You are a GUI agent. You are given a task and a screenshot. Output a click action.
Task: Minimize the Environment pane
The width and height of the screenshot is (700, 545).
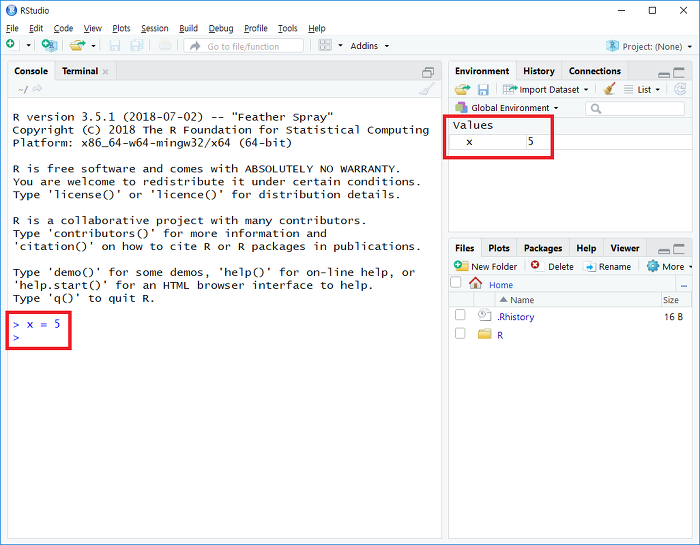coord(664,74)
